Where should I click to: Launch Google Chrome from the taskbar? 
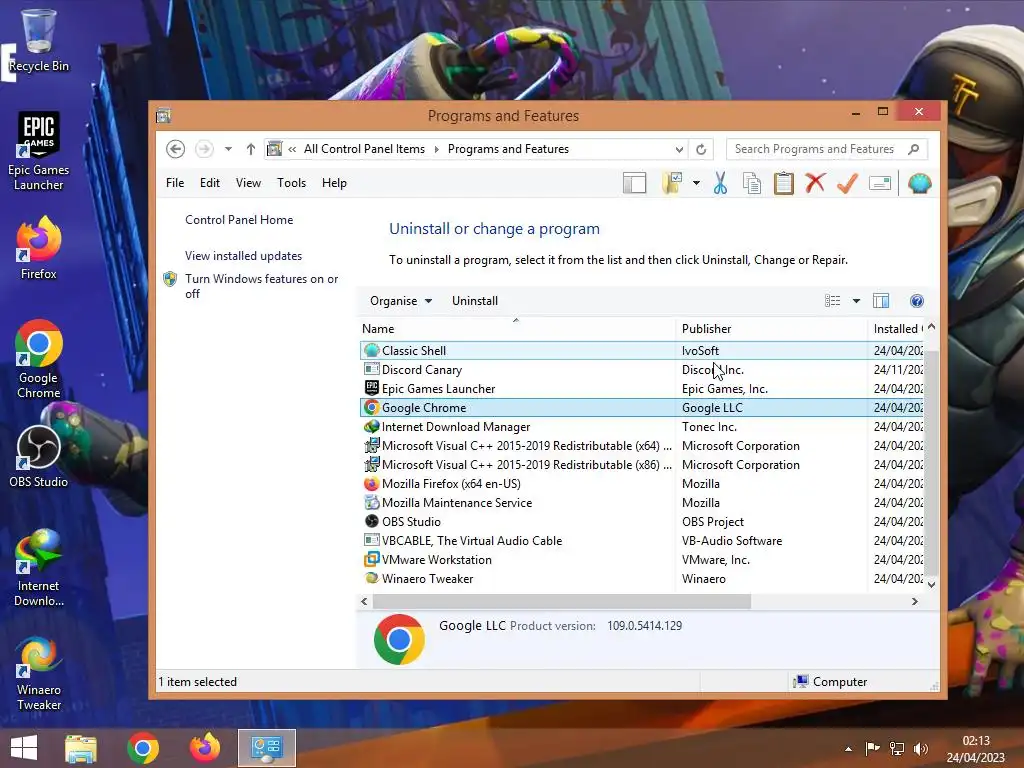click(x=142, y=748)
